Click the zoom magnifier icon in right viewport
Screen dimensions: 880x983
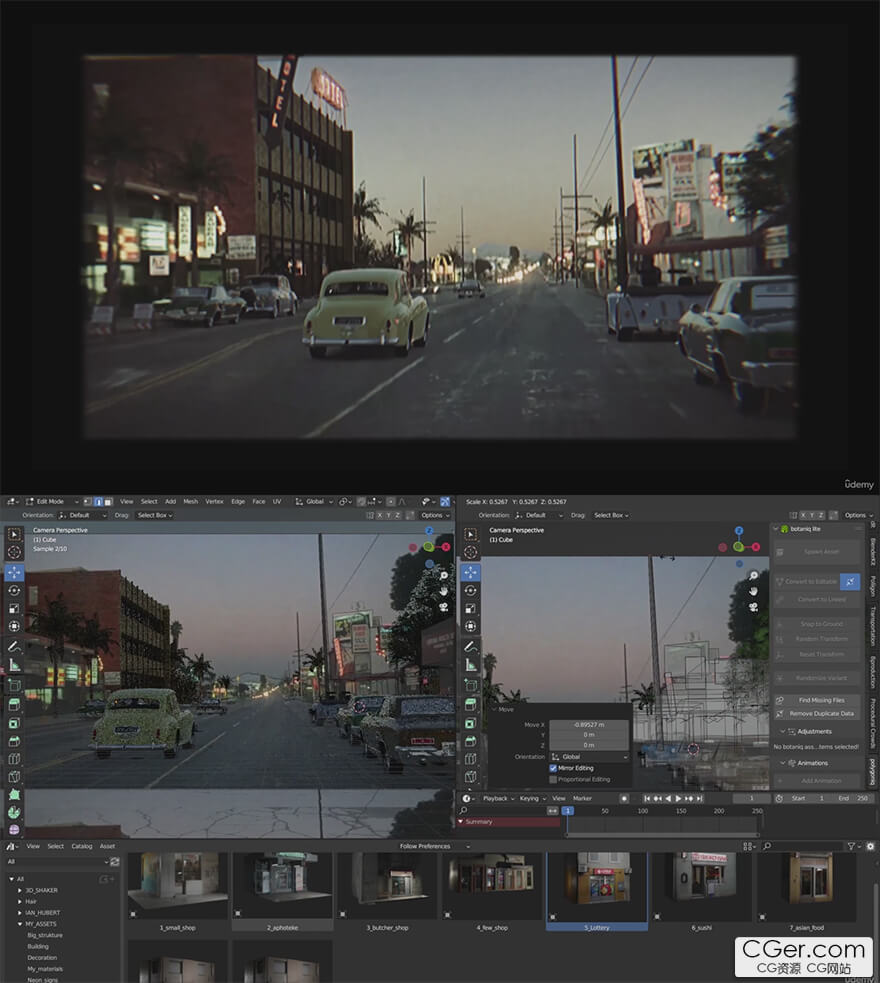click(x=753, y=575)
